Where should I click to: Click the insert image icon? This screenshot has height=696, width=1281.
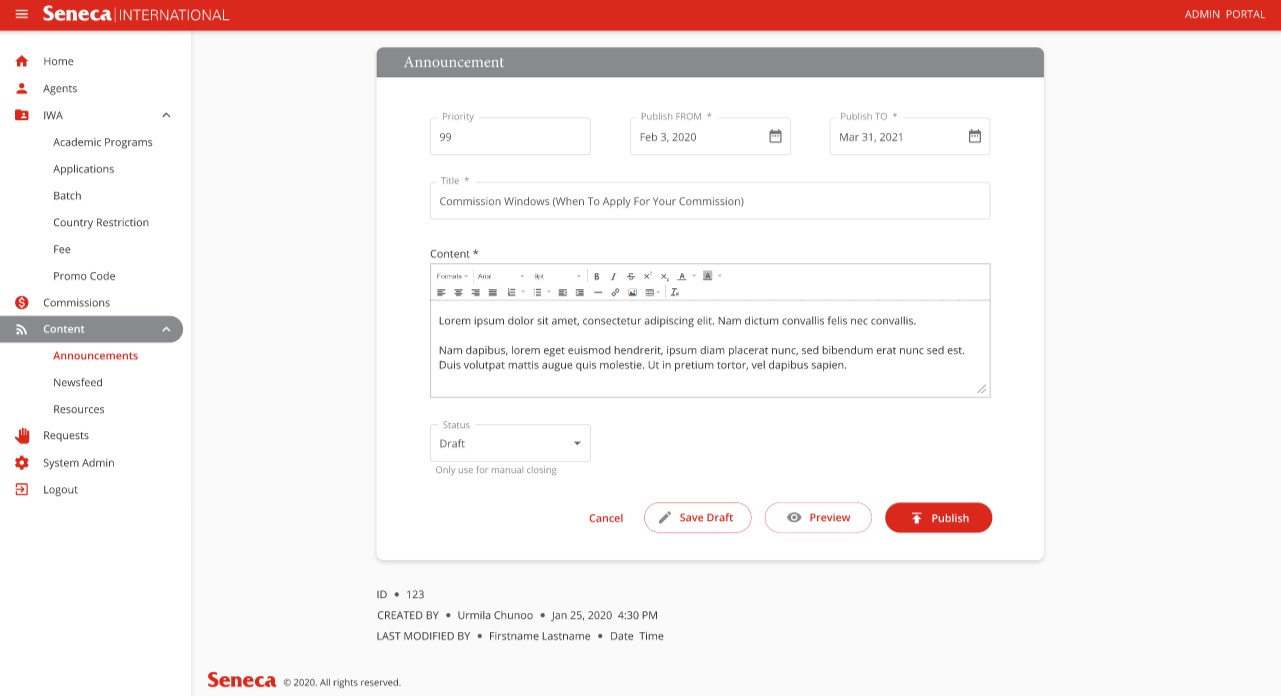point(632,293)
